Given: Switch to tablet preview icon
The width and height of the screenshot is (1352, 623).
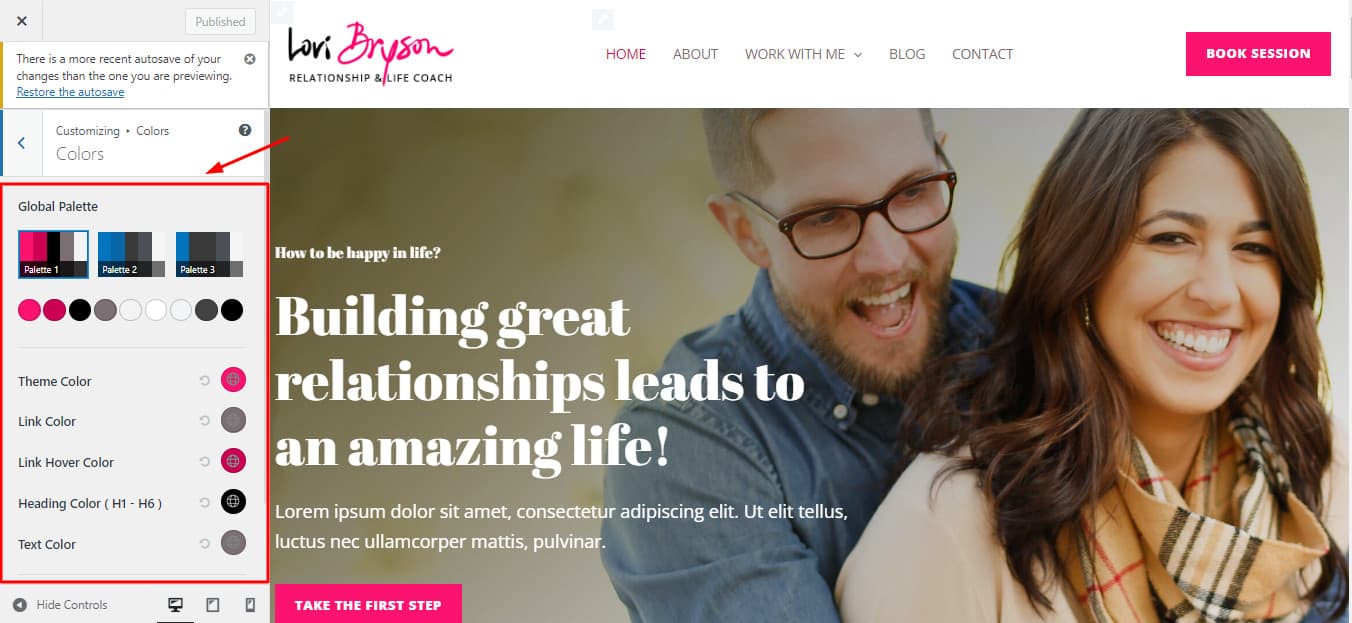Looking at the screenshot, I should pos(212,604).
